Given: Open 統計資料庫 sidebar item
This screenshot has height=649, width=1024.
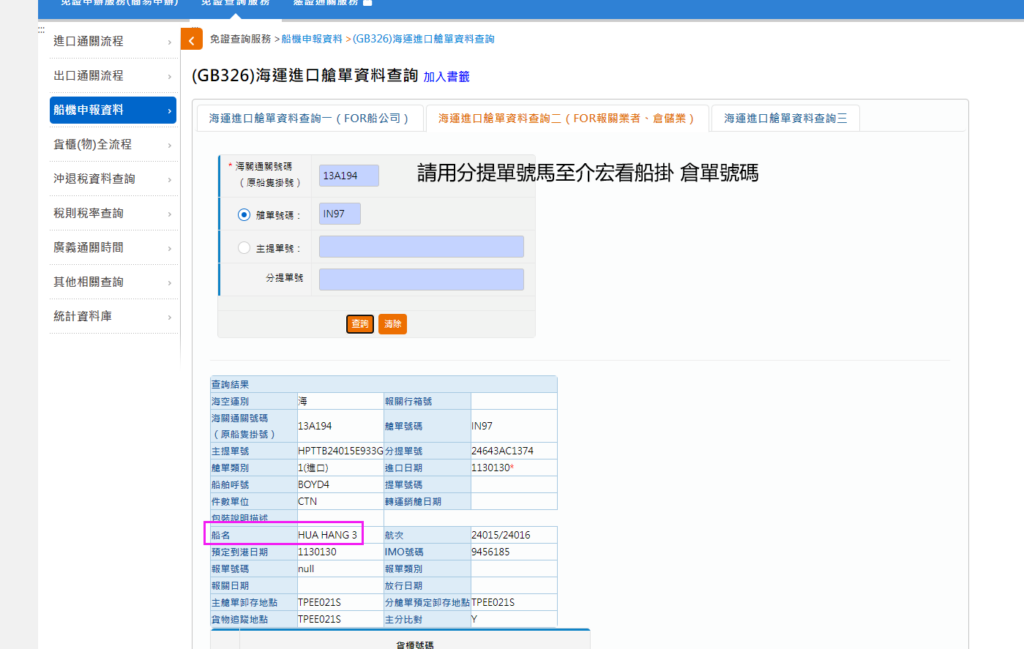Looking at the screenshot, I should pyautogui.click(x=113, y=316).
